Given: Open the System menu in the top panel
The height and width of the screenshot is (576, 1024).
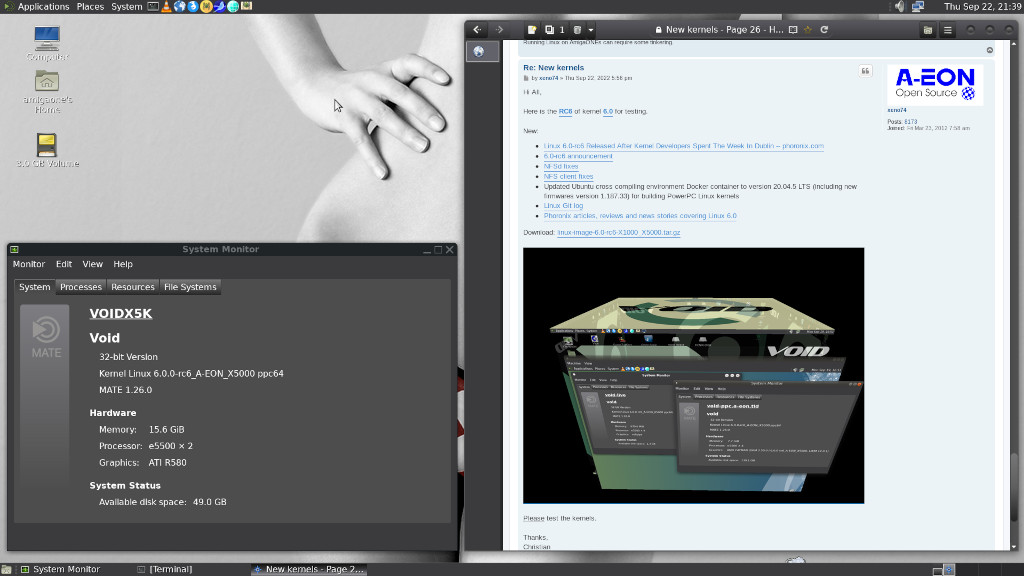Looking at the screenshot, I should coord(127,7).
